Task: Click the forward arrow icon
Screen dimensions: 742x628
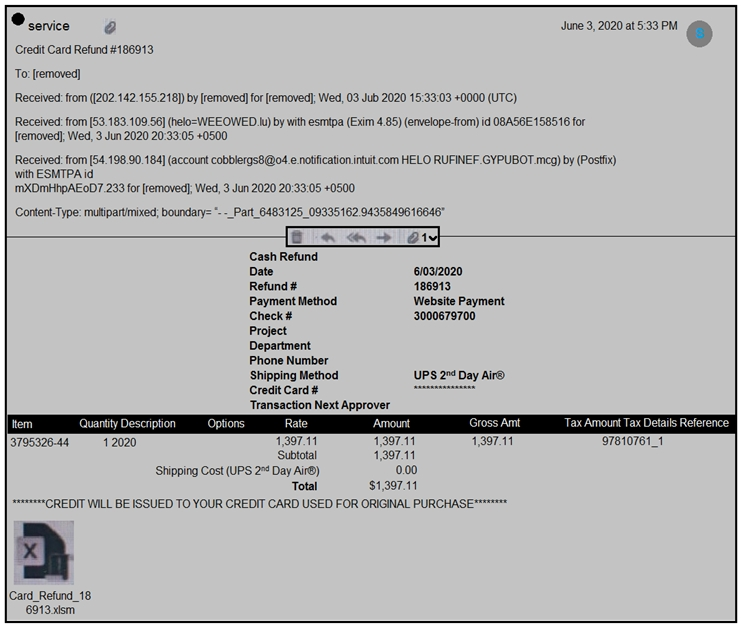Action: 384,237
